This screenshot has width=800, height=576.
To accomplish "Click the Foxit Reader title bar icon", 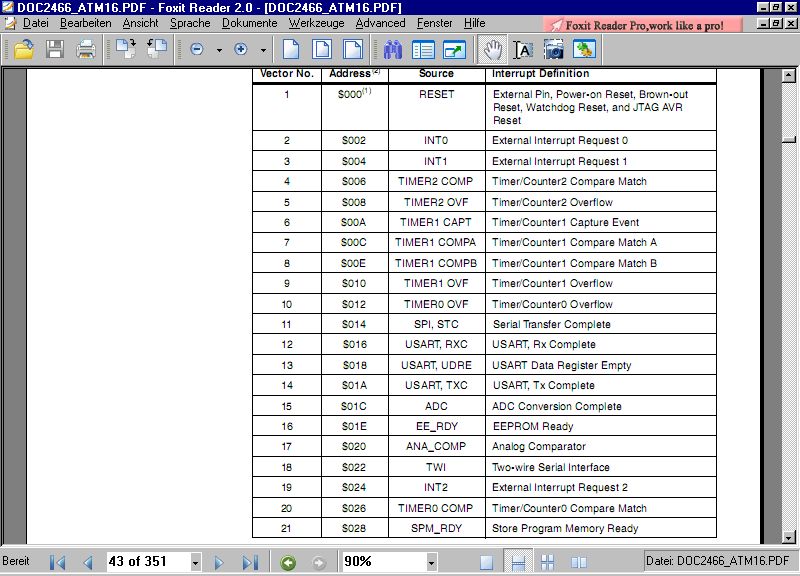I will 8,7.
